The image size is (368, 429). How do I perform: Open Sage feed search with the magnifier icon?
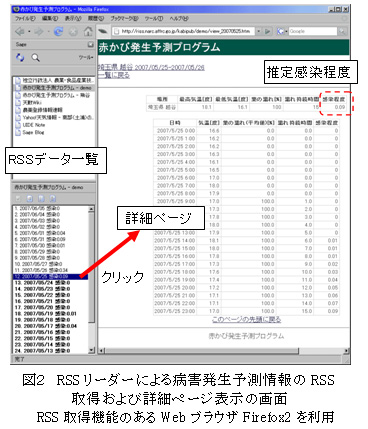point(35,58)
